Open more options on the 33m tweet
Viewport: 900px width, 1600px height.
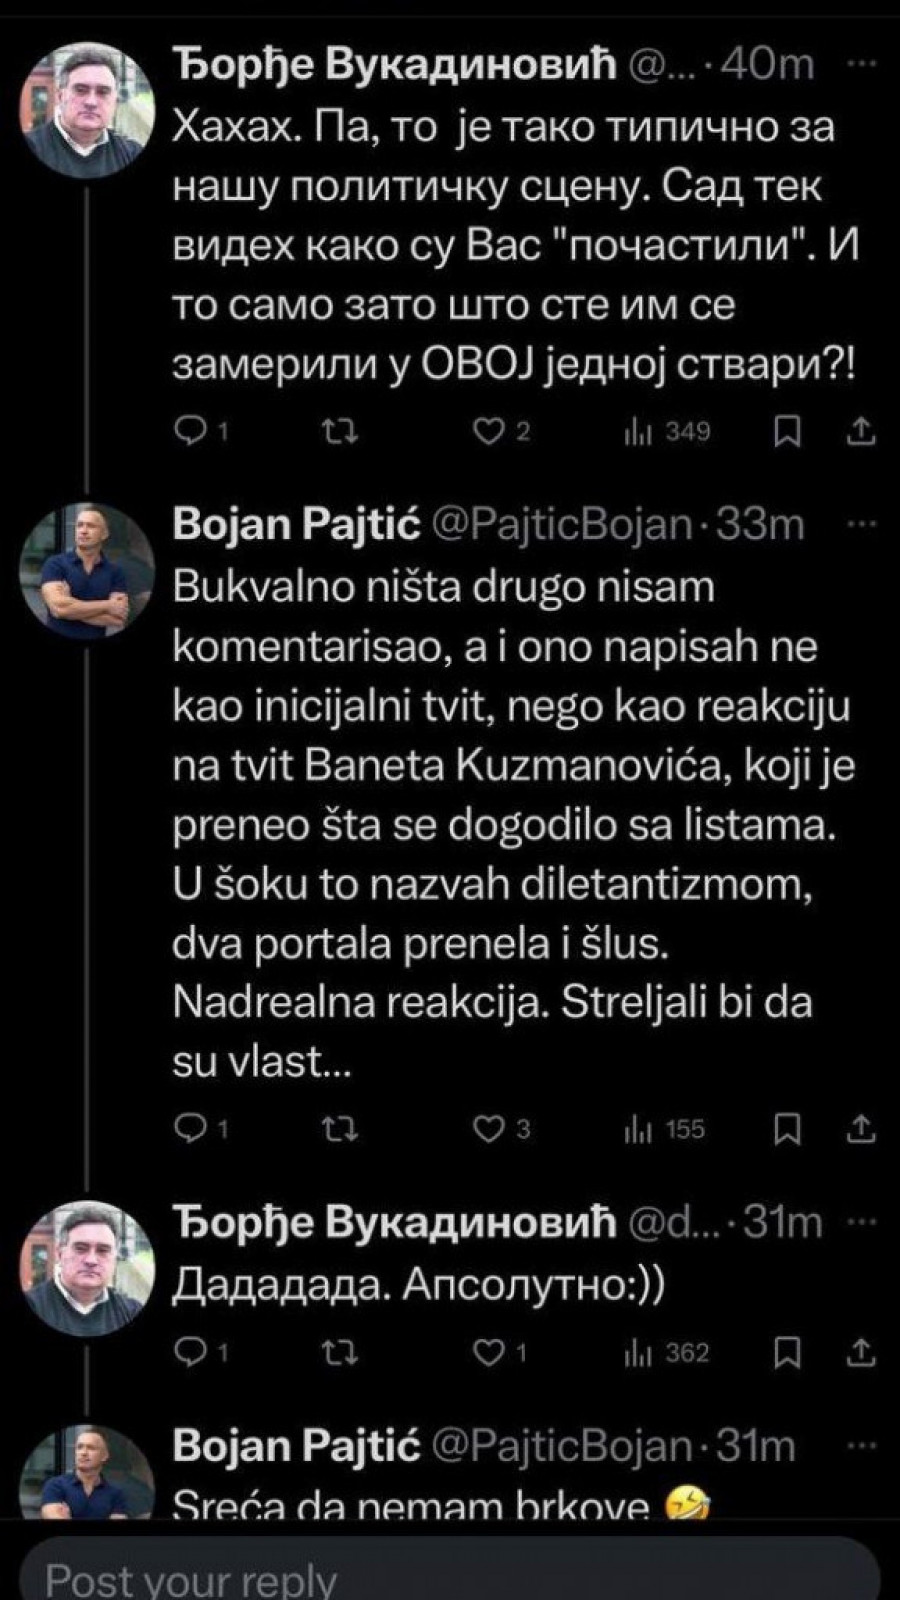pos(860,524)
